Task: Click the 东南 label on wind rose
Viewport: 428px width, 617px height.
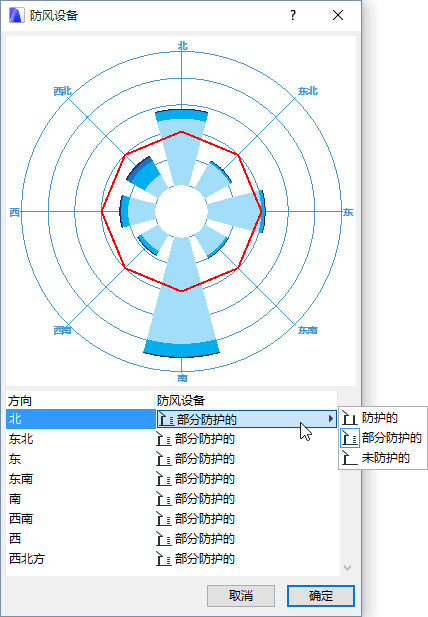Action: point(308,330)
